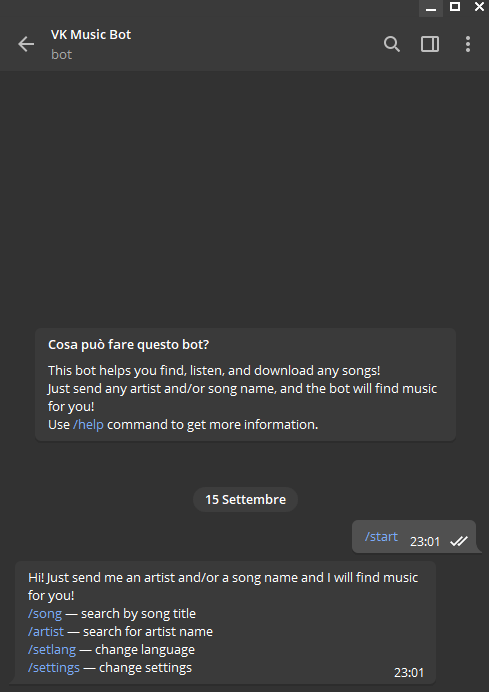Image resolution: width=489 pixels, height=692 pixels.
Task: Click the /setlang command link
Action: click(52, 650)
